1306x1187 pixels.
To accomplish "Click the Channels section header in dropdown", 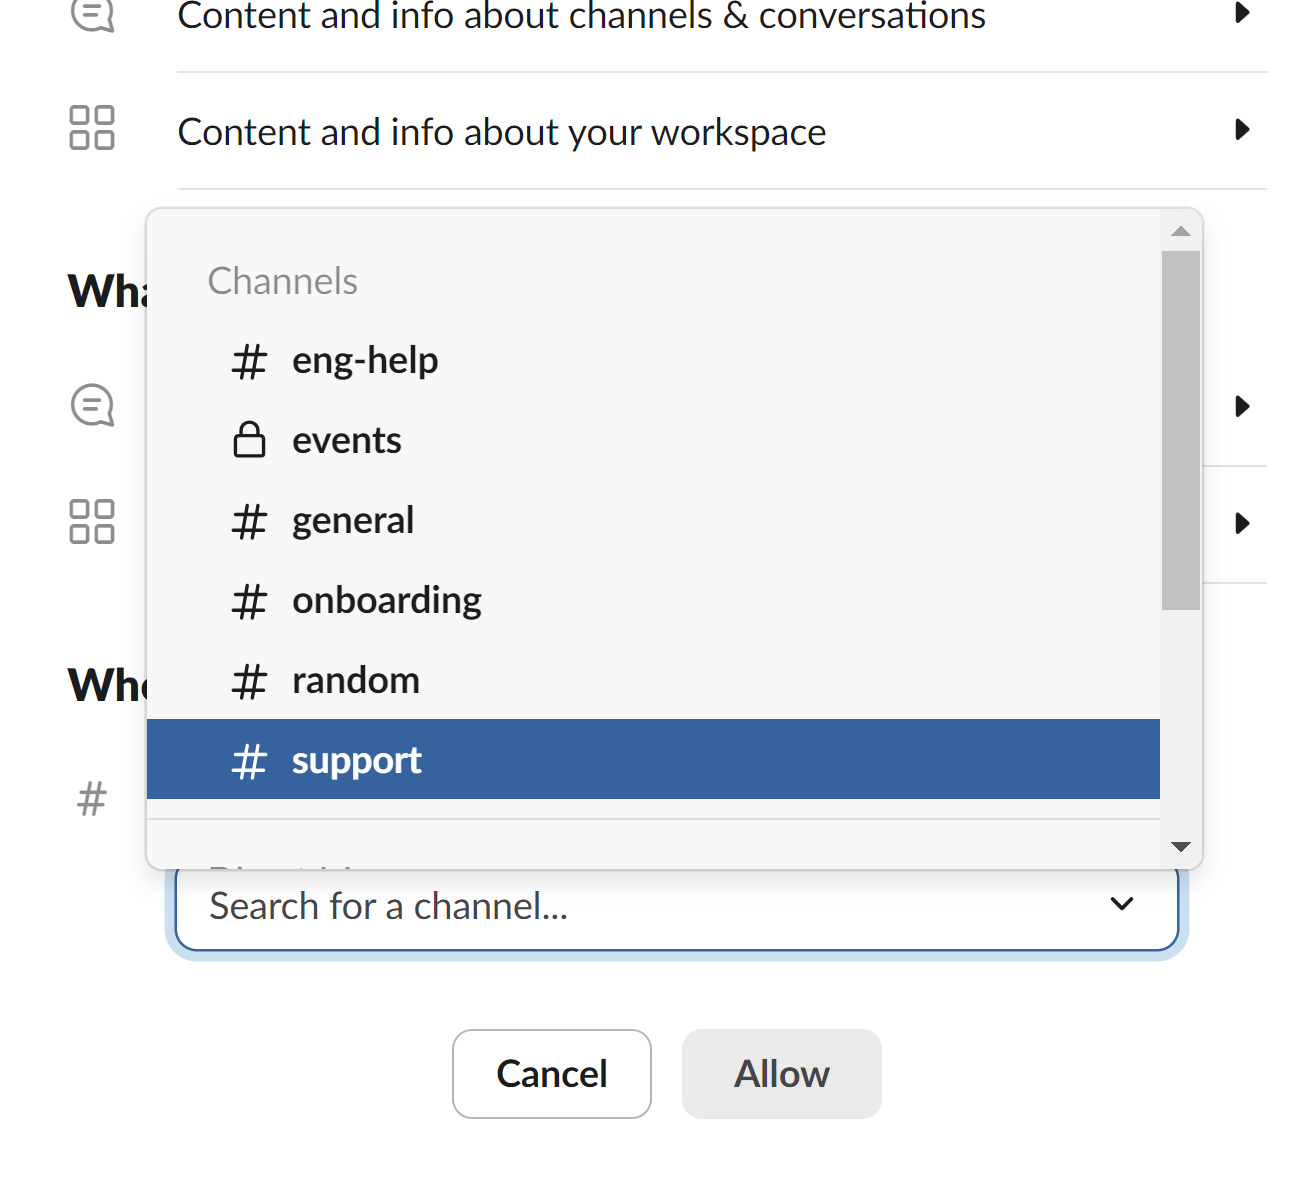I will point(283,281).
